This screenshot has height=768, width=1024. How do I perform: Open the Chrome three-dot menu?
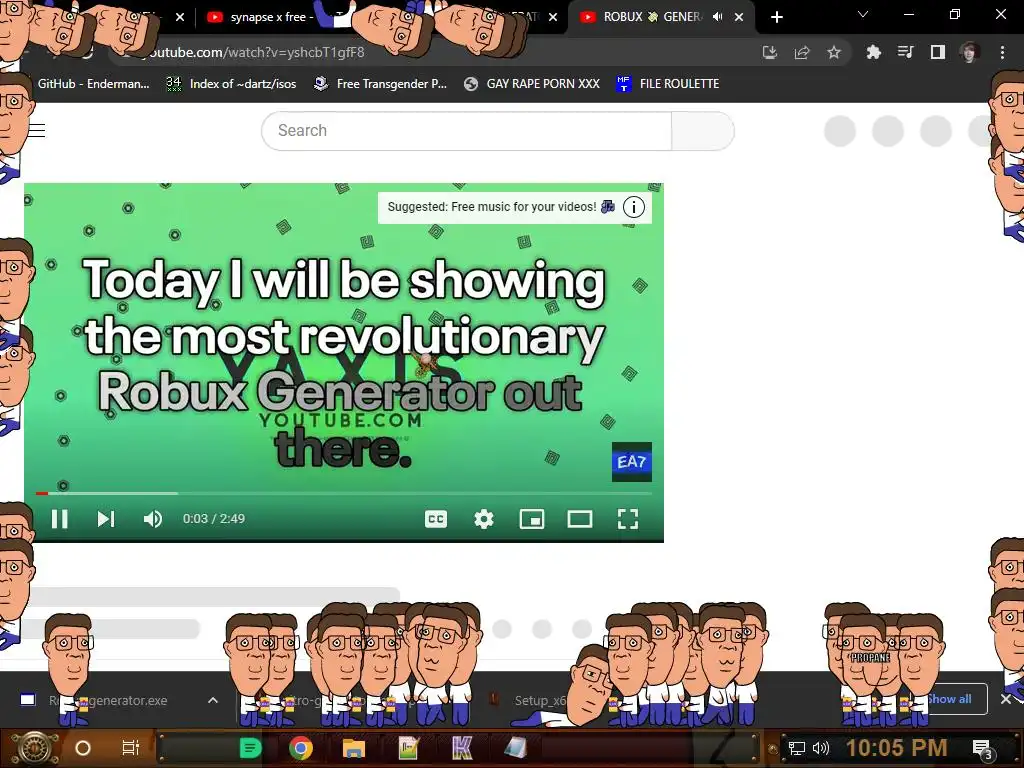coord(1002,52)
